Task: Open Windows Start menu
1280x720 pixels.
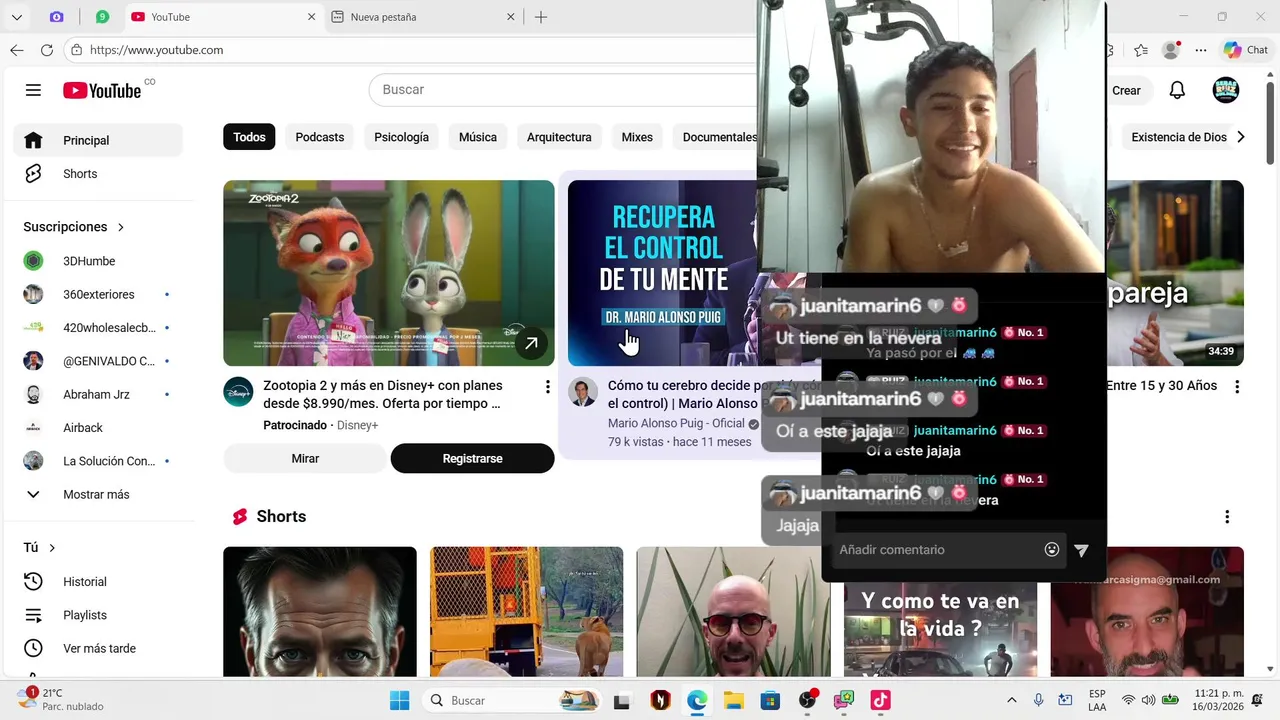Action: click(x=399, y=700)
